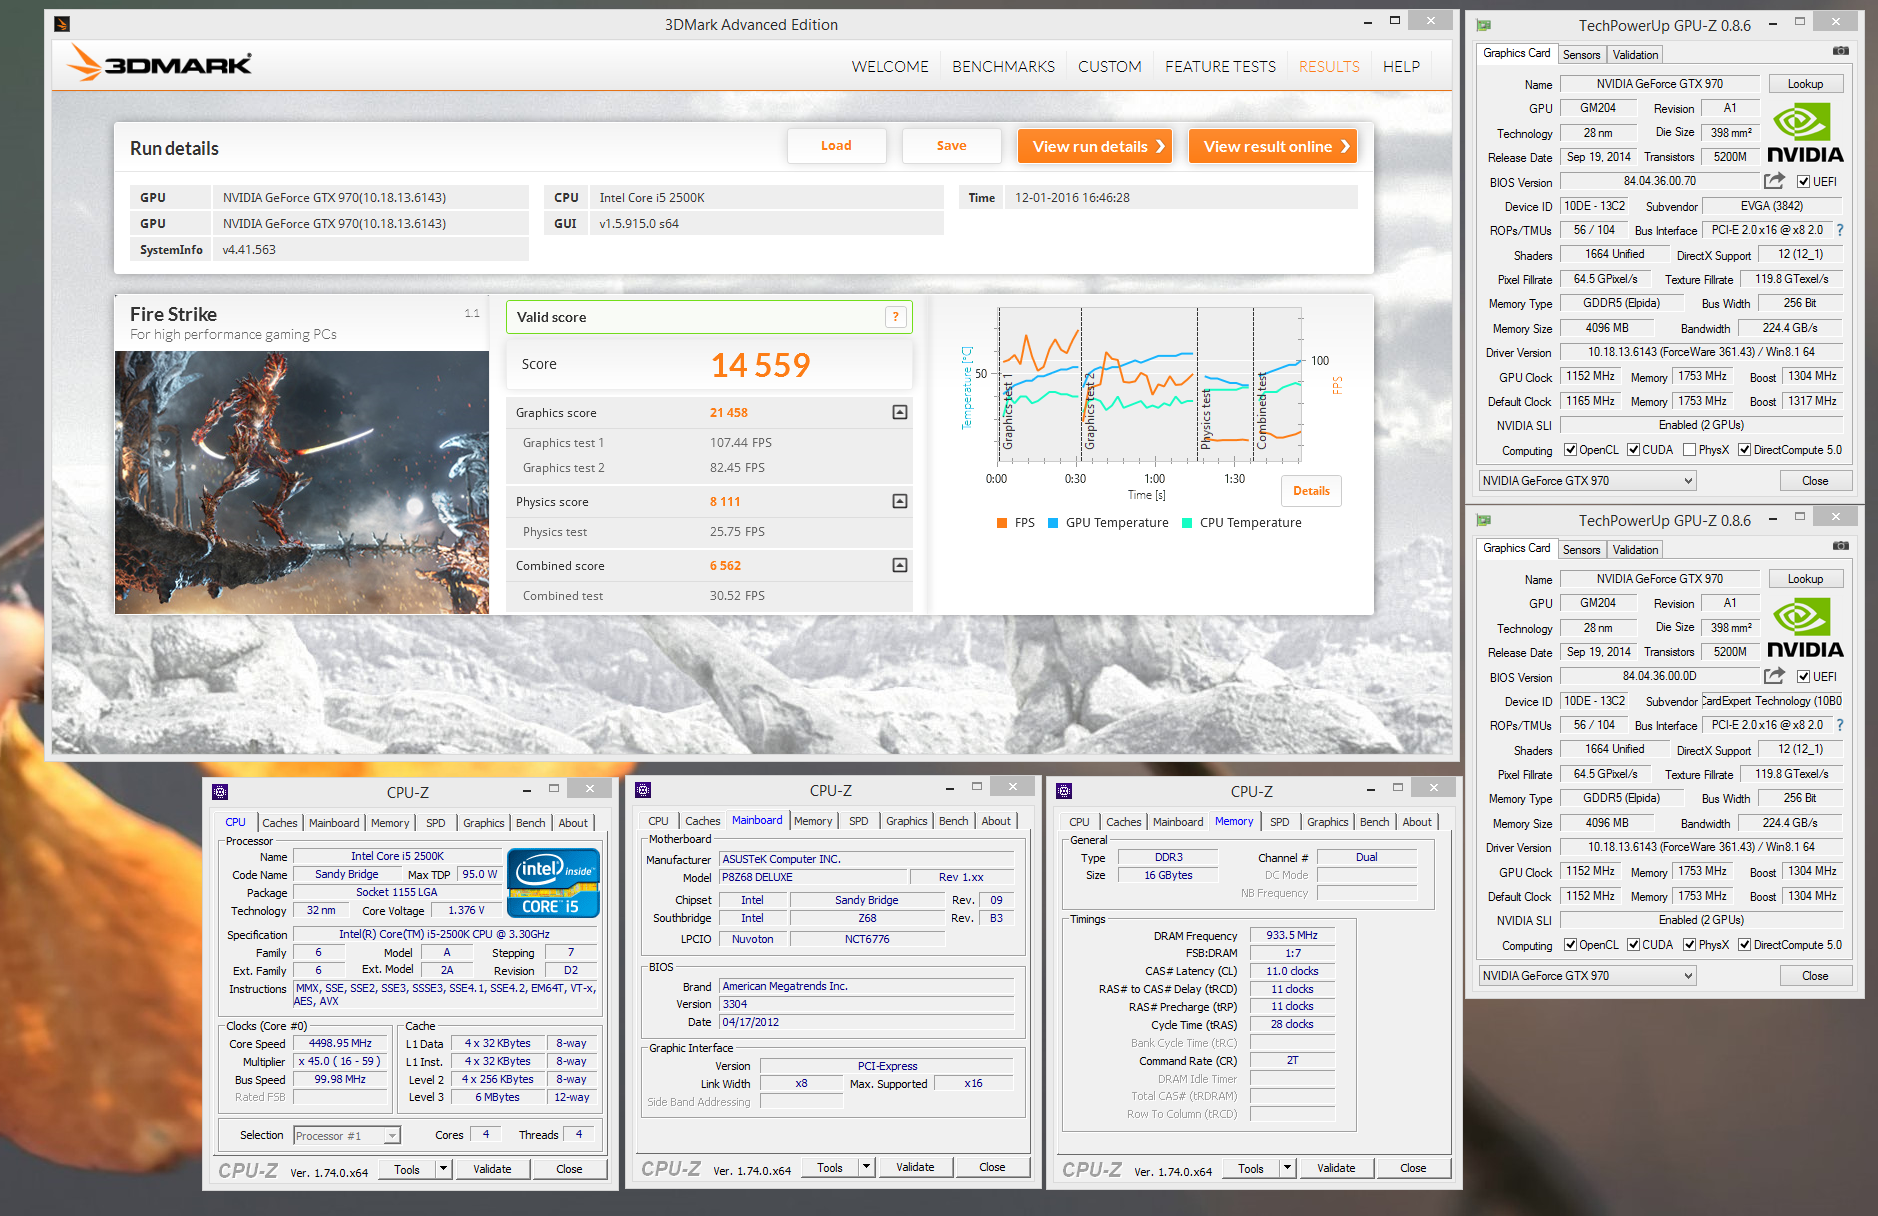The height and width of the screenshot is (1216, 1878).
Task: Click the Close button in the Memory CPU-Z window
Action: 1413,1168
